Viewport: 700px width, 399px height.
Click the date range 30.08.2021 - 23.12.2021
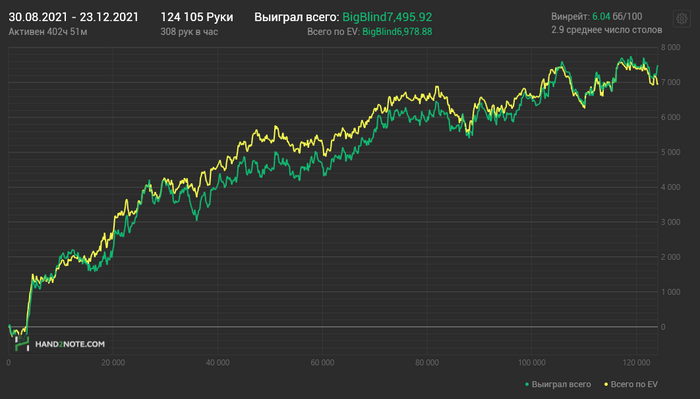(74, 17)
